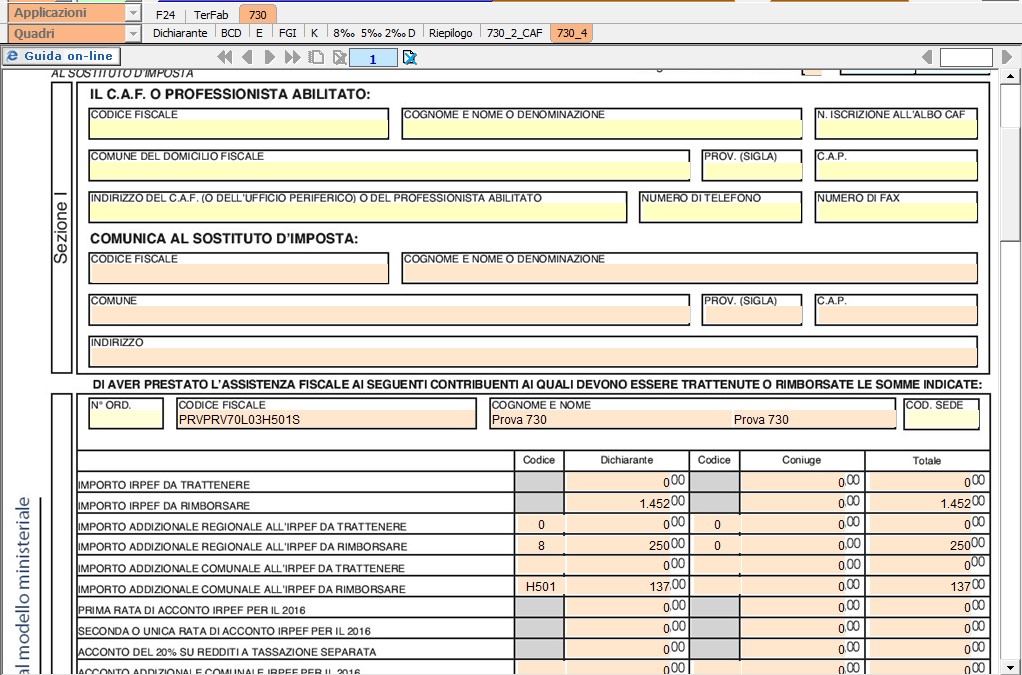Go to the next page with the right arrow
Viewport: 1022px width, 675px height.
point(269,57)
